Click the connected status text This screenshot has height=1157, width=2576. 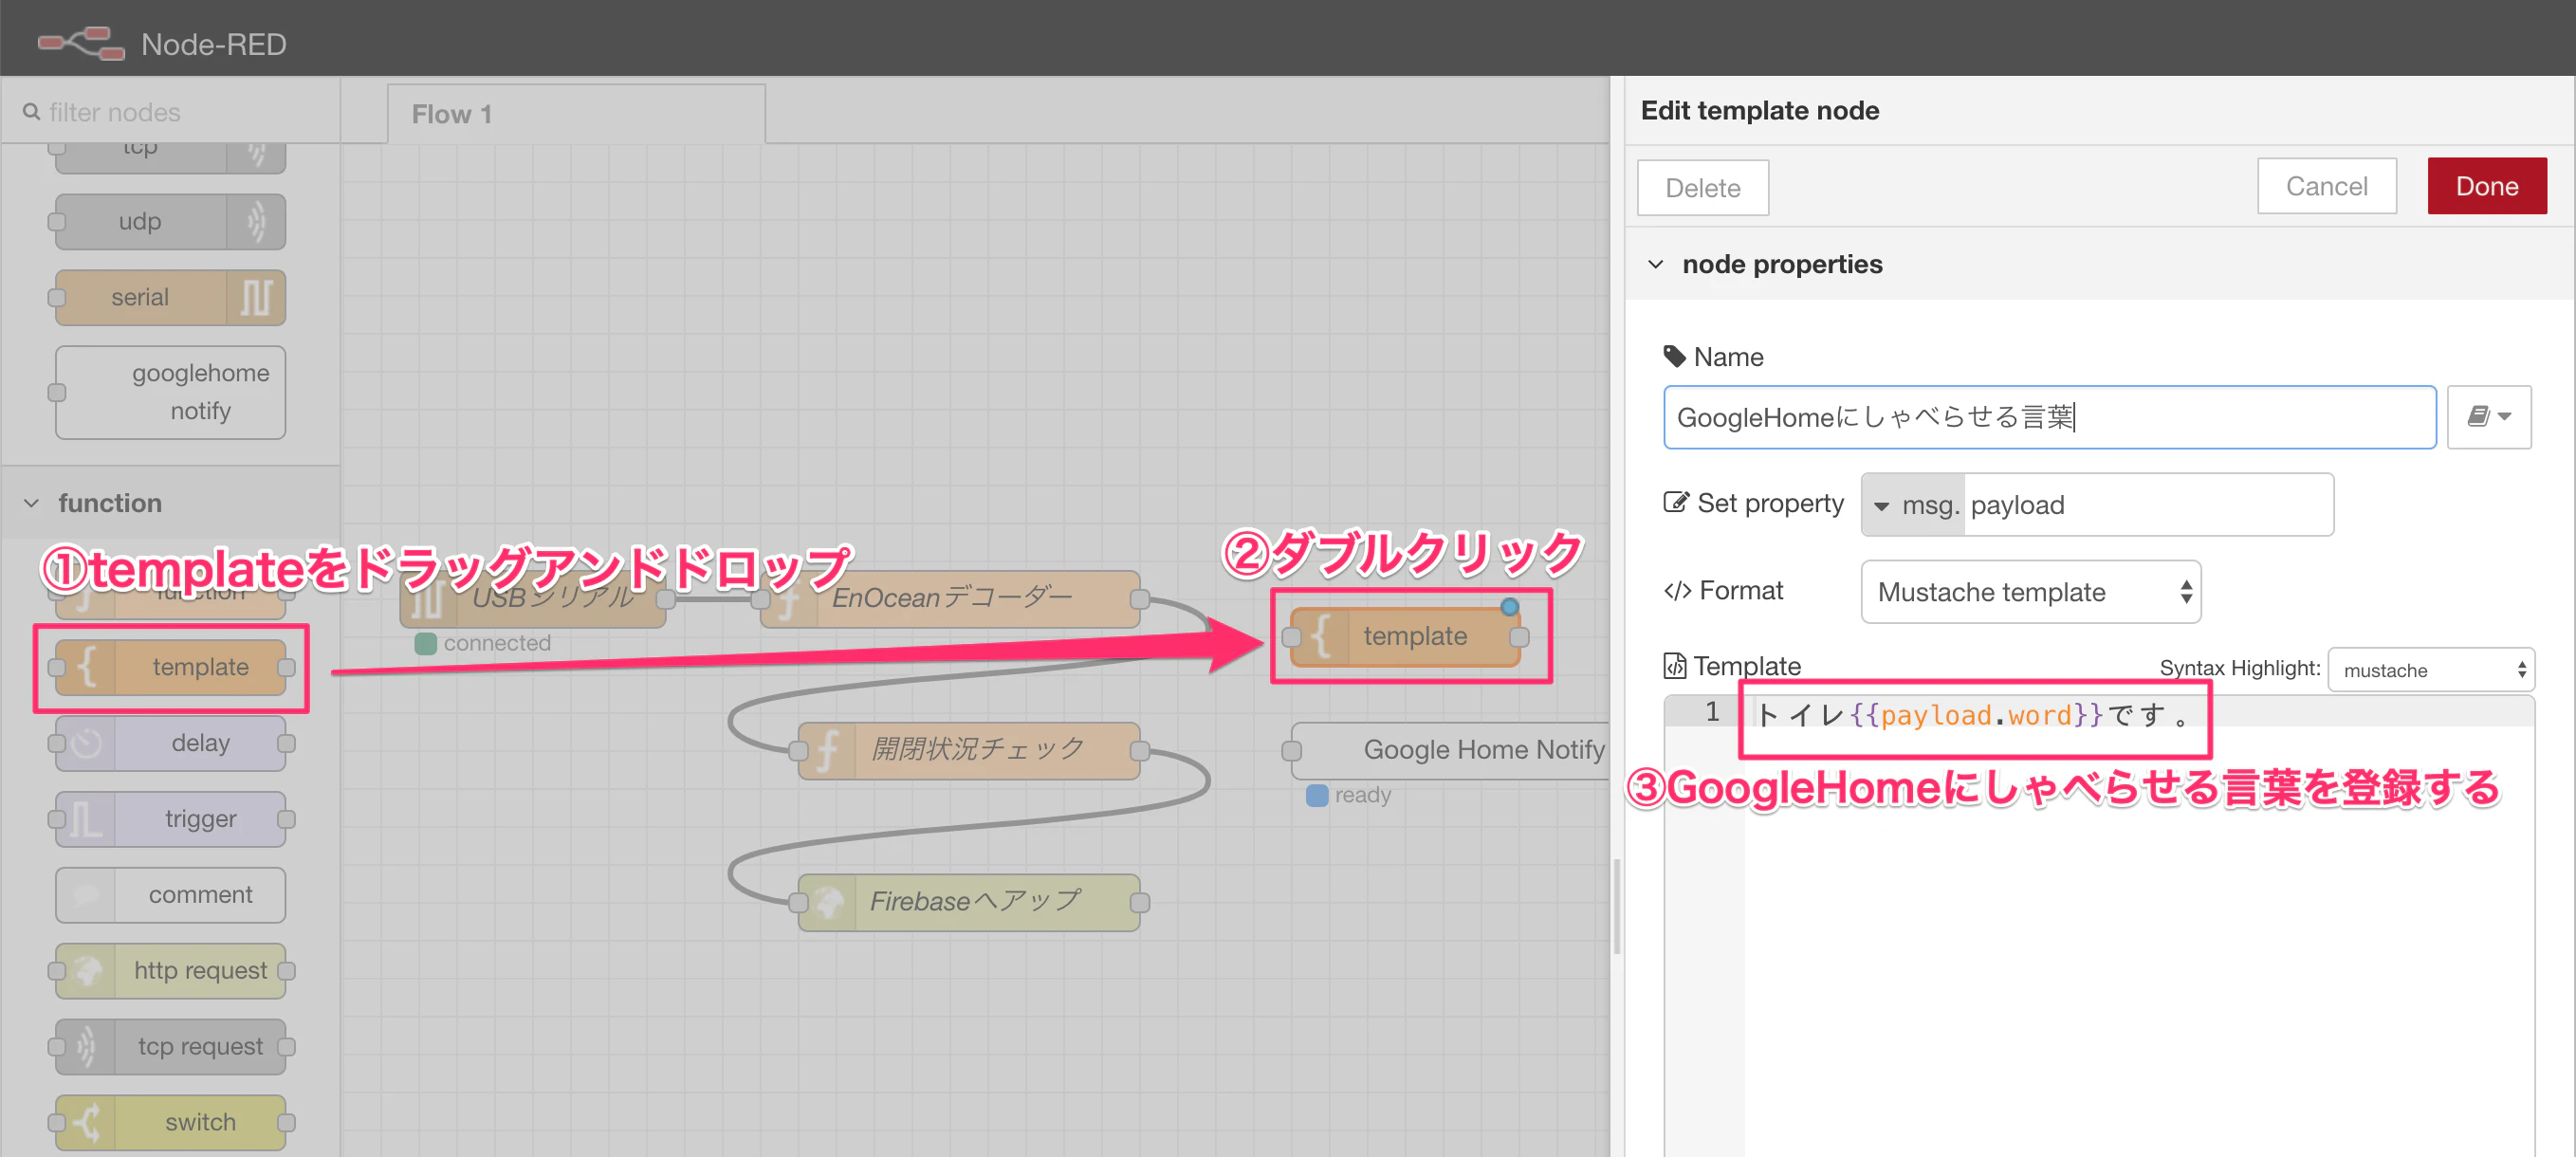tap(497, 643)
